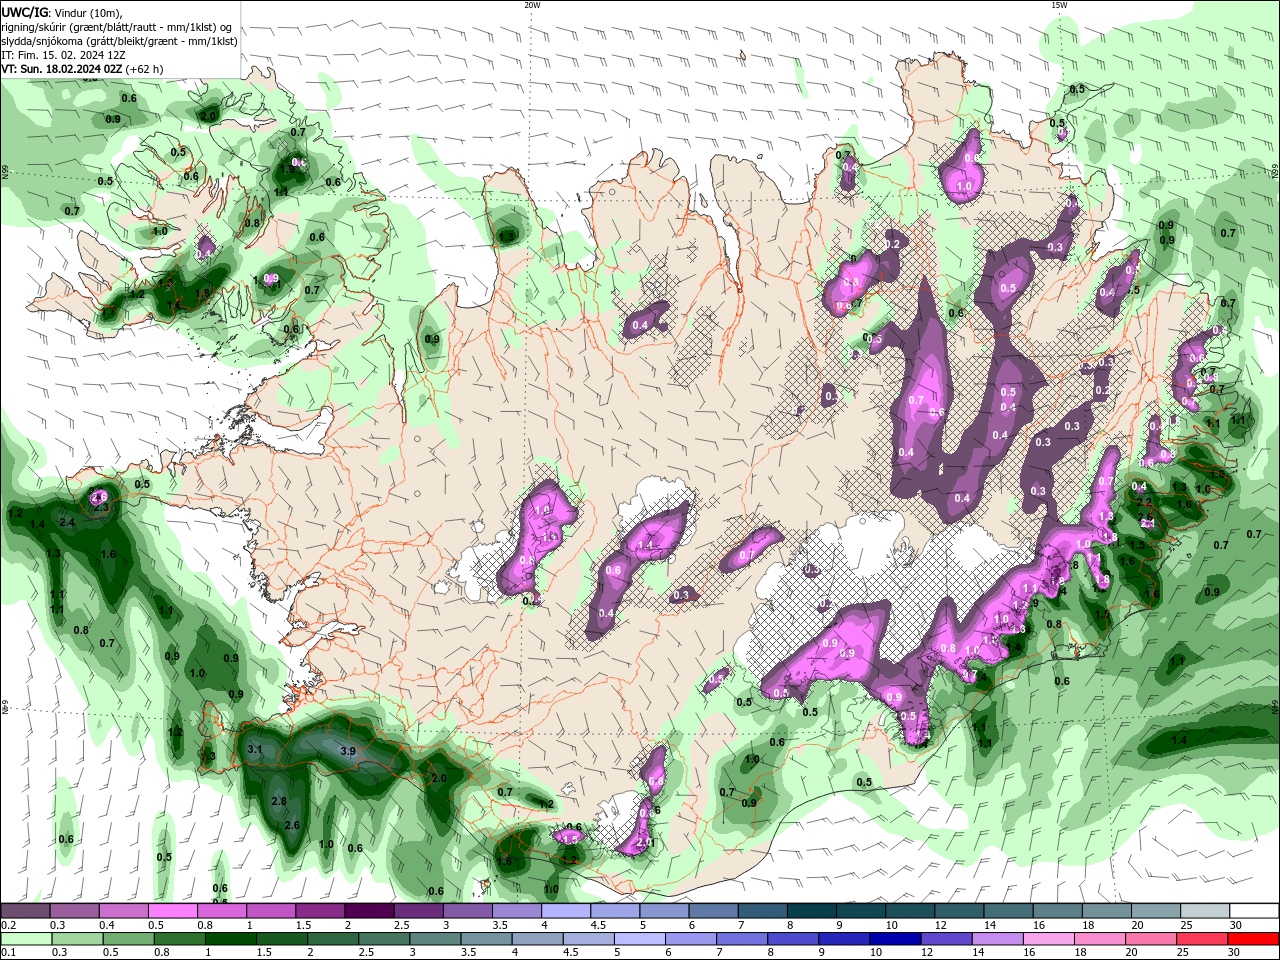Click the white snow swatch labeled 30
1280x960 pixels.
coord(1255,911)
